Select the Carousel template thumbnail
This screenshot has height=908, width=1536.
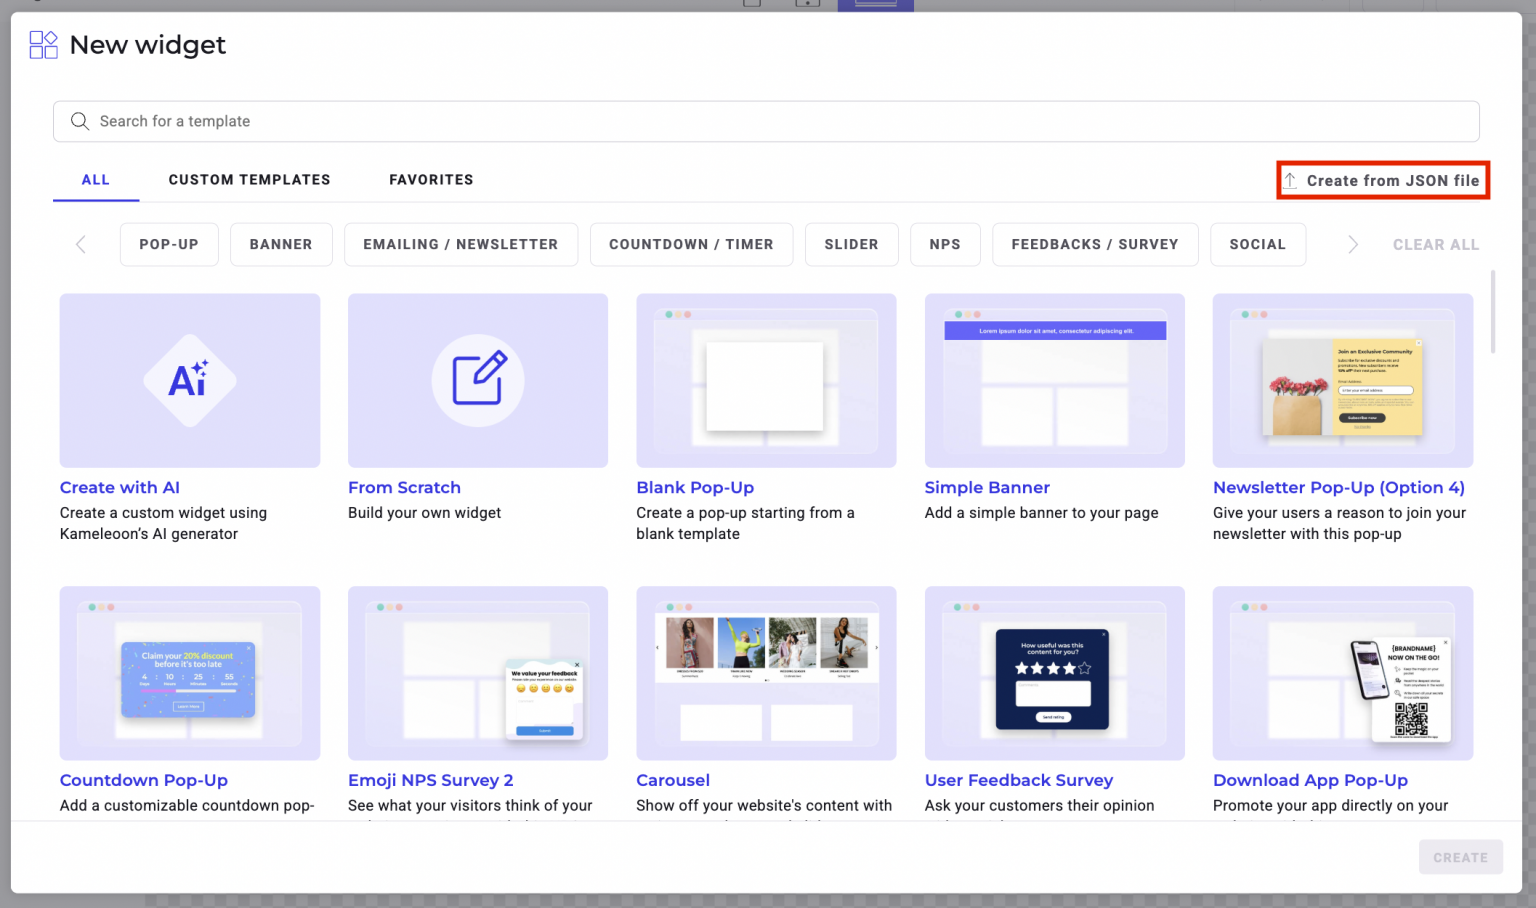[x=766, y=673]
